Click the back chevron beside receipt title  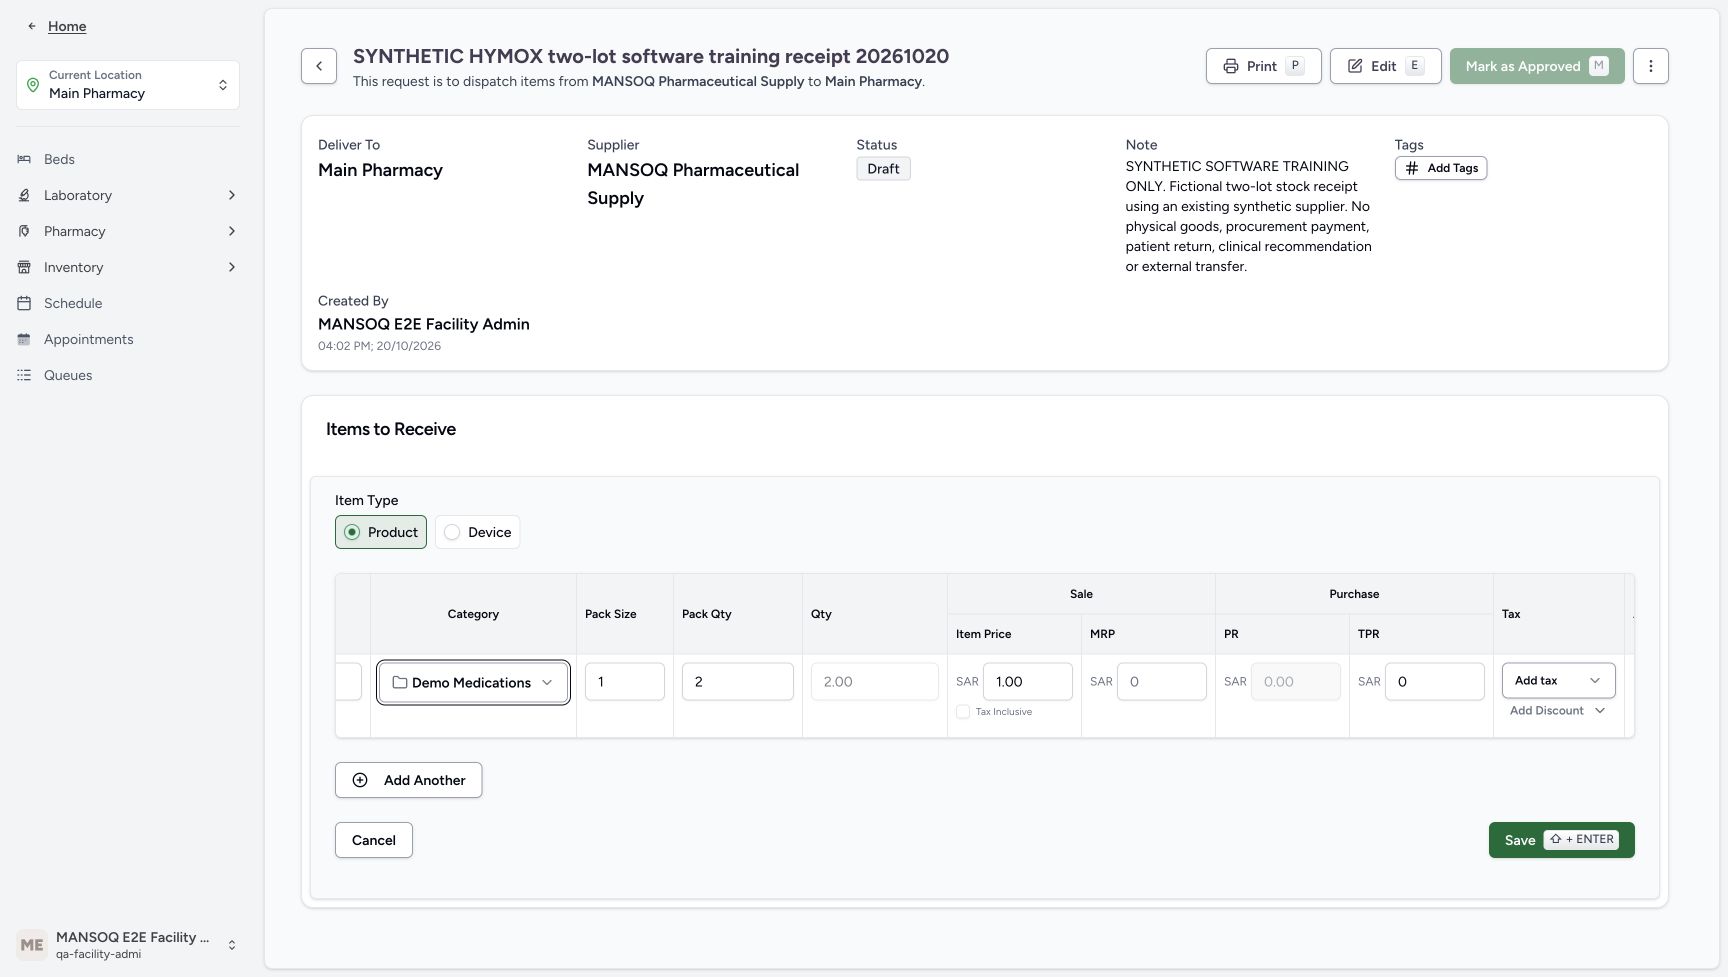[319, 66]
